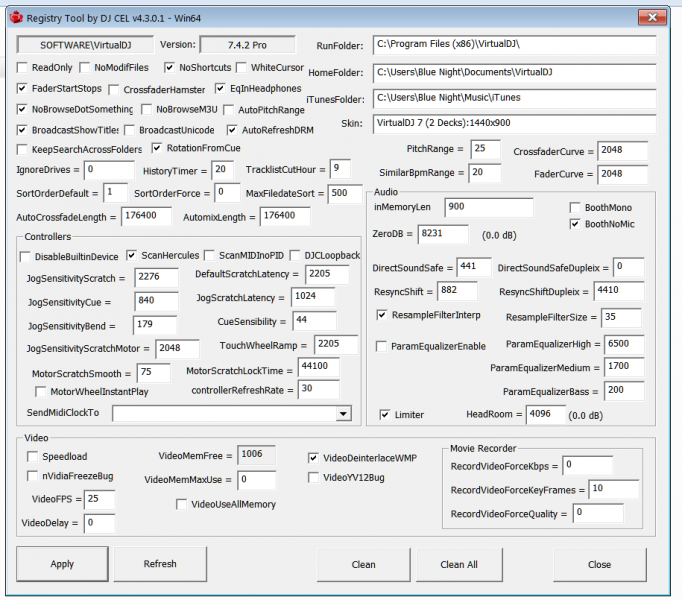Click the Registry Tool app icon in title bar
This screenshot has height=600, width=682.
coord(13,18)
